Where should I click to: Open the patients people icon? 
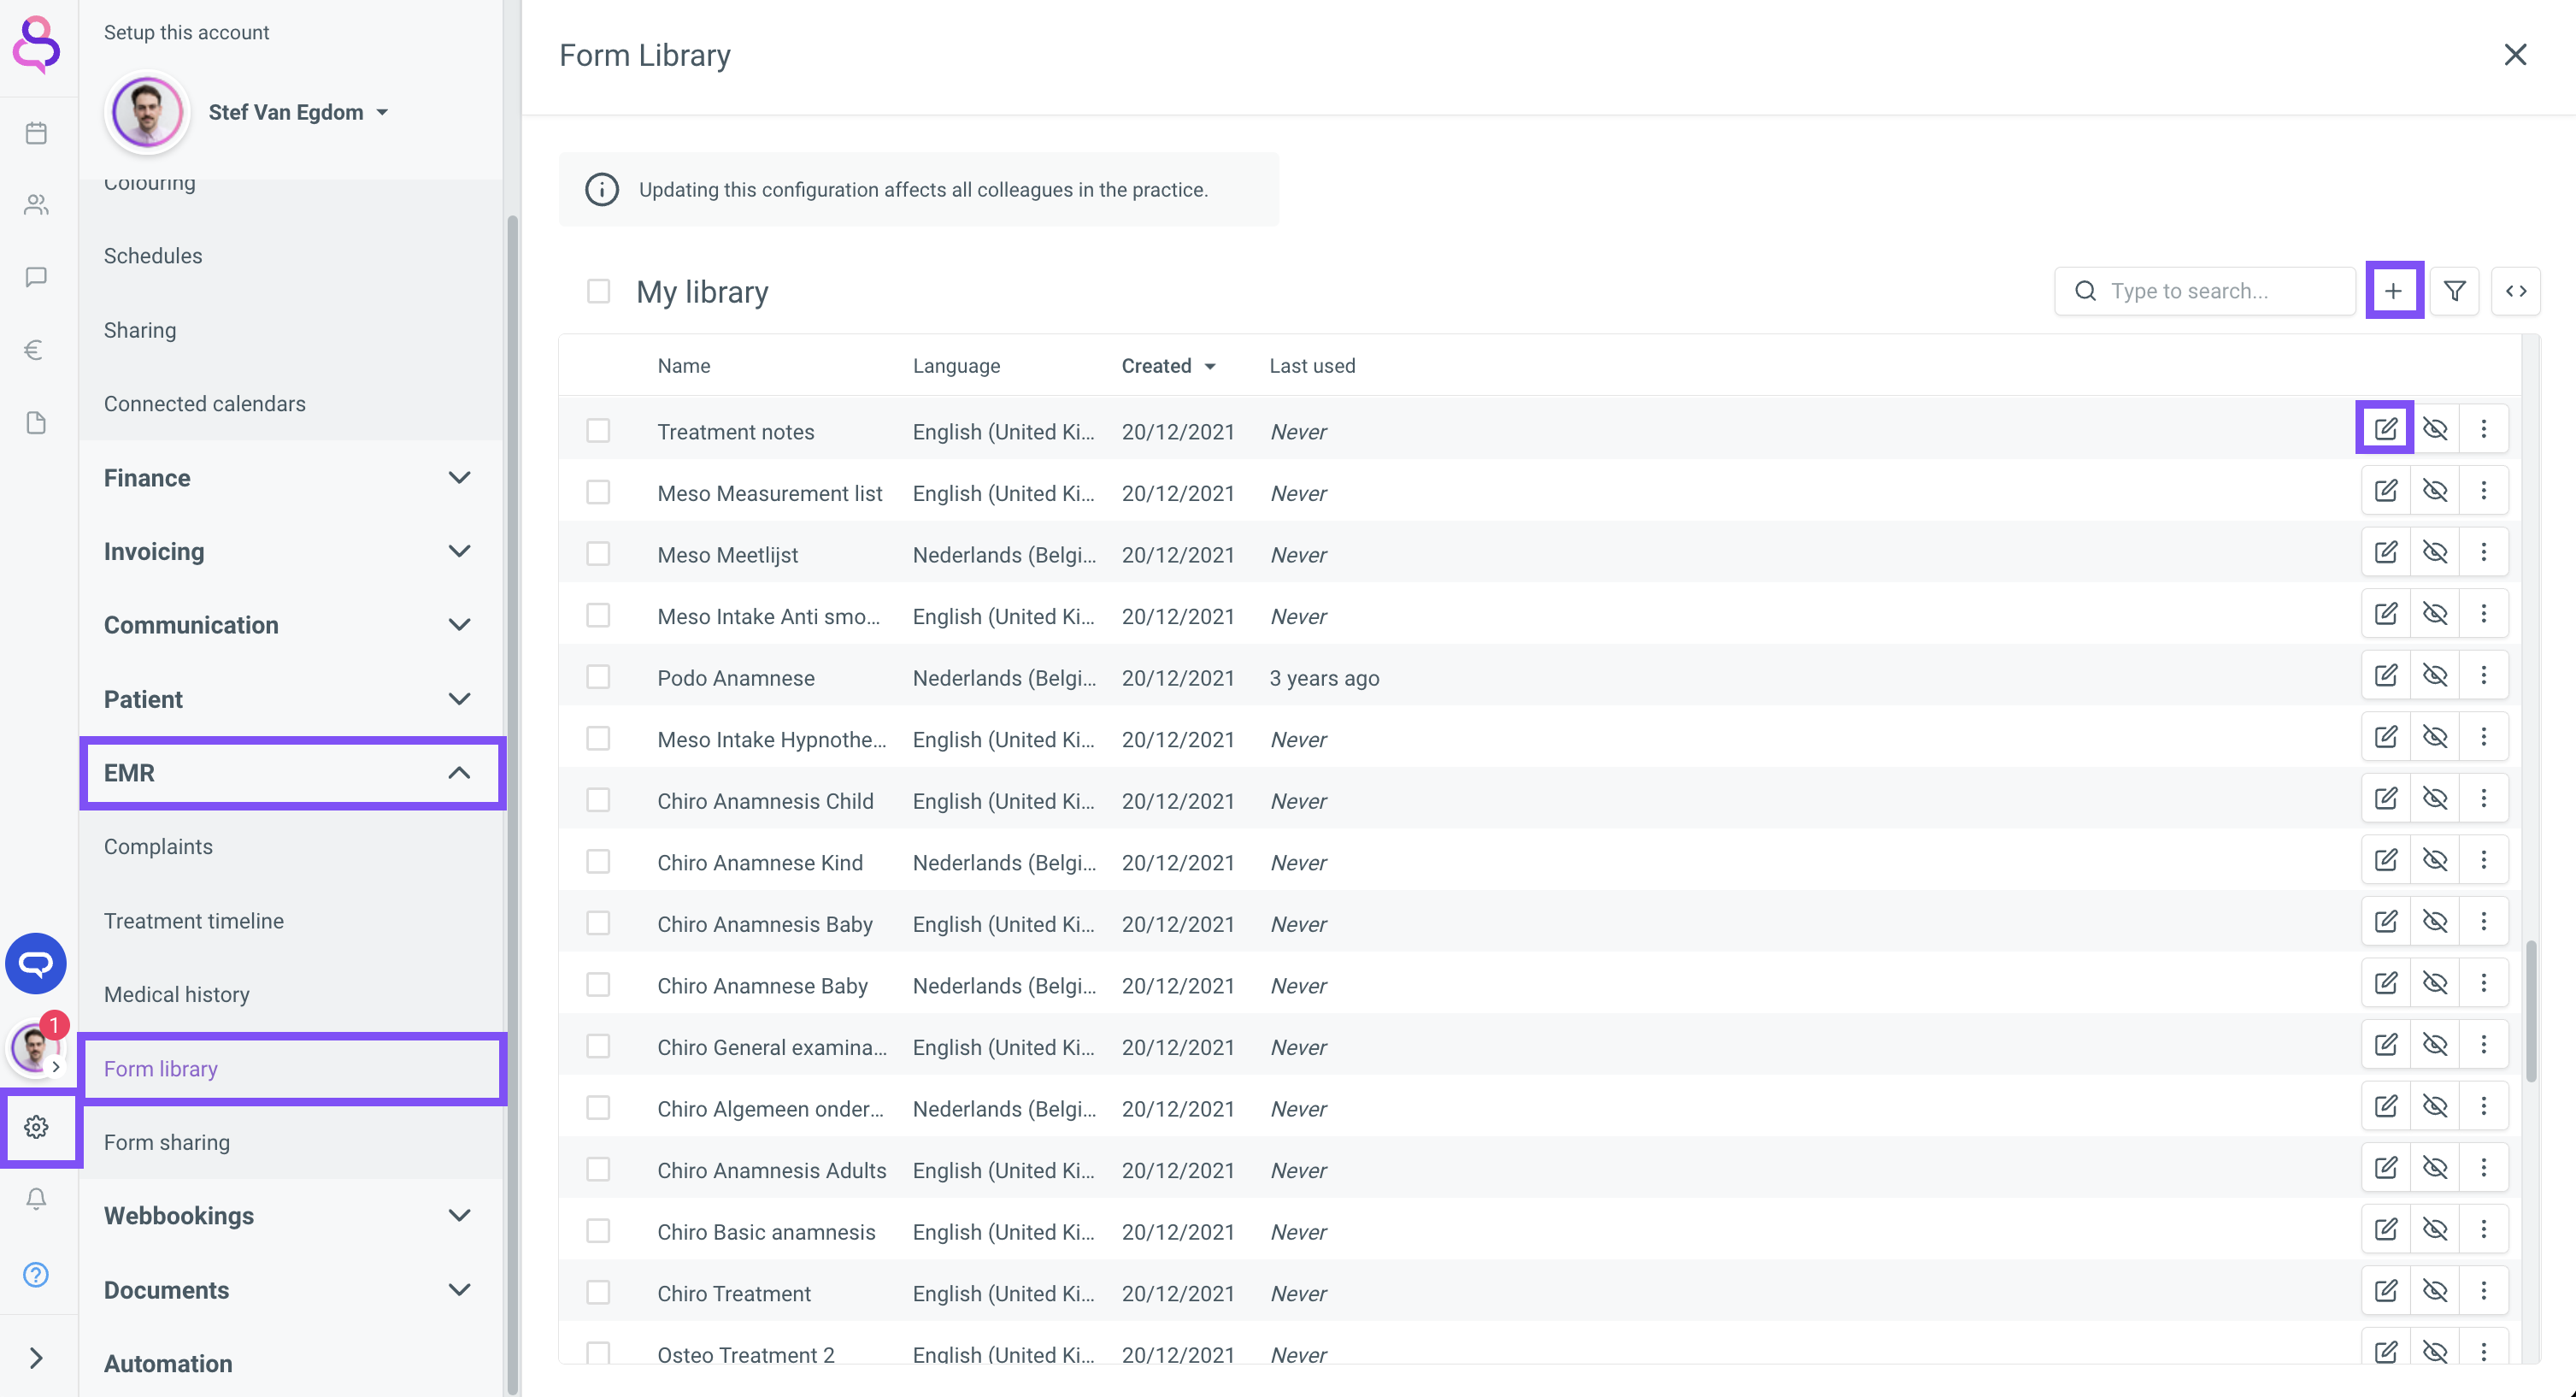[36, 205]
